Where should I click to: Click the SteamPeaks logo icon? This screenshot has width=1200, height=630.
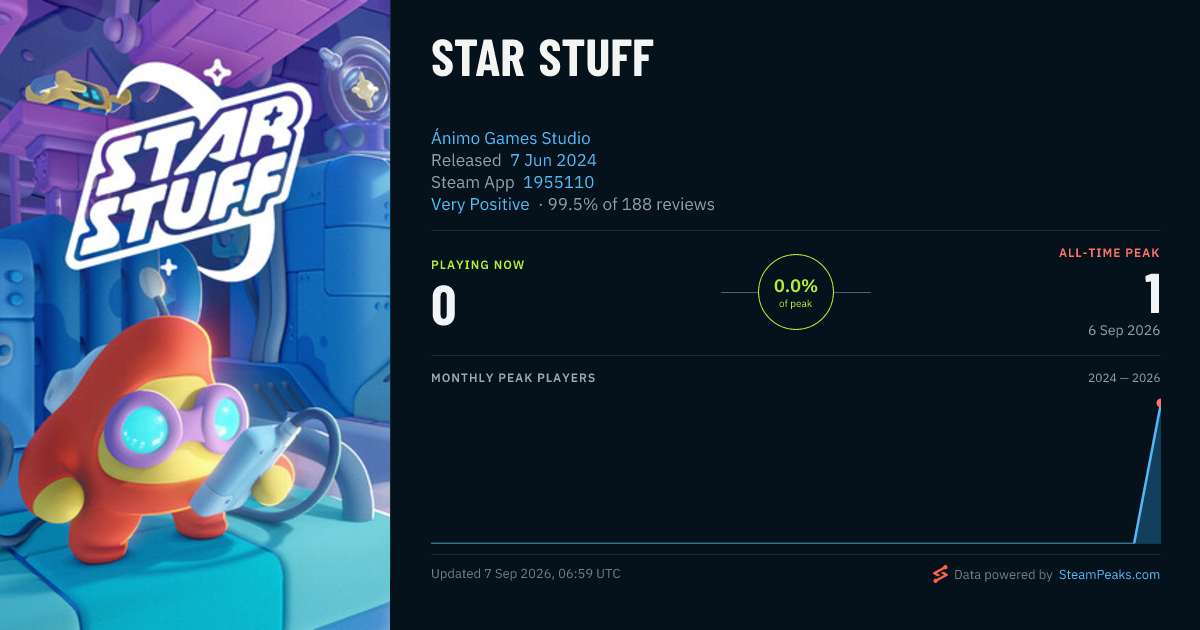coord(940,574)
